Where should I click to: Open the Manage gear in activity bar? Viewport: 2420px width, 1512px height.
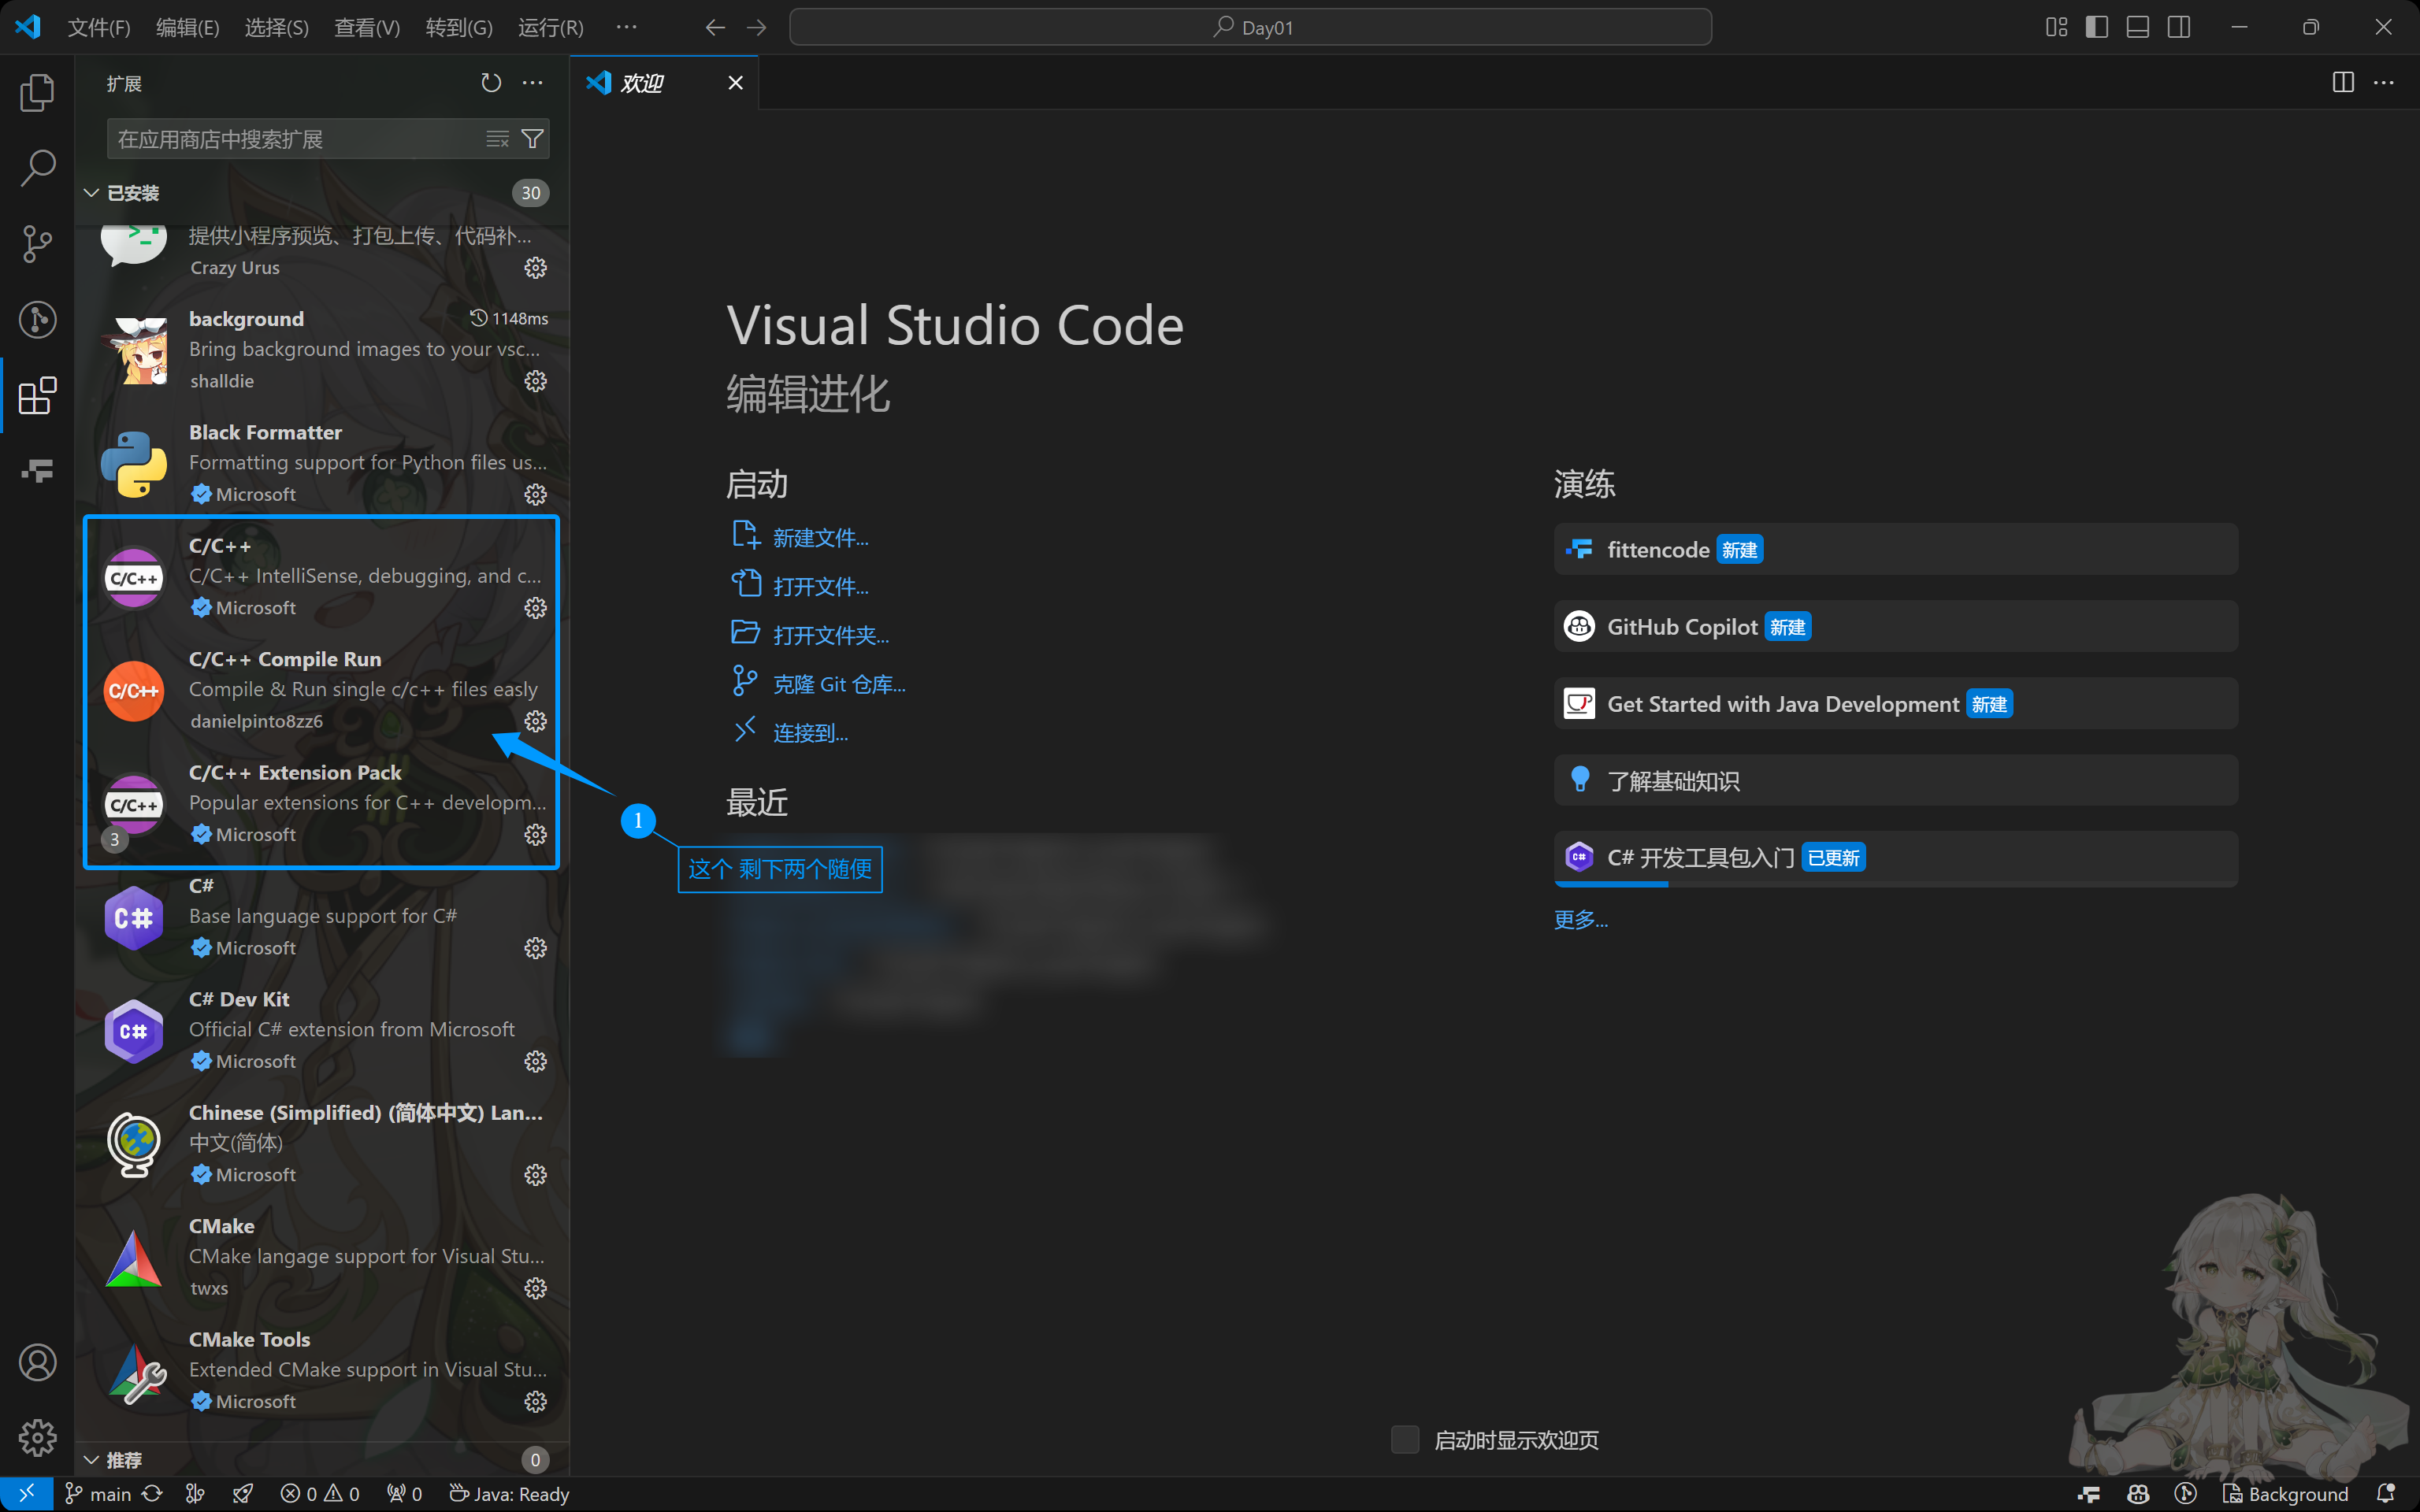(x=37, y=1438)
